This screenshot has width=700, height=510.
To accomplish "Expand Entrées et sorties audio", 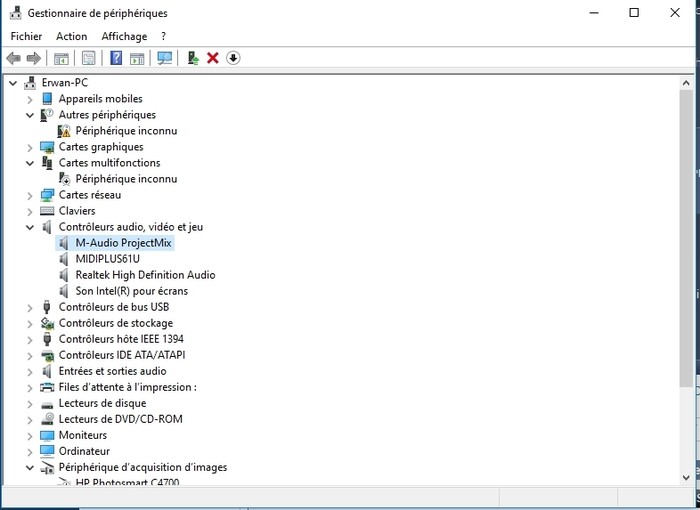I will point(30,372).
